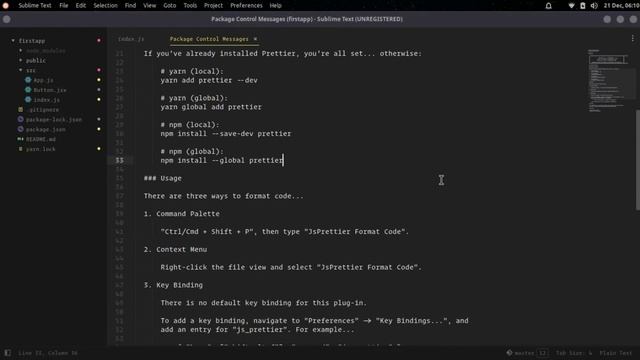Click the vertical scrollbar thumb in editor
Image resolution: width=640 pixels, height=360 pixels.
[x=637, y=160]
